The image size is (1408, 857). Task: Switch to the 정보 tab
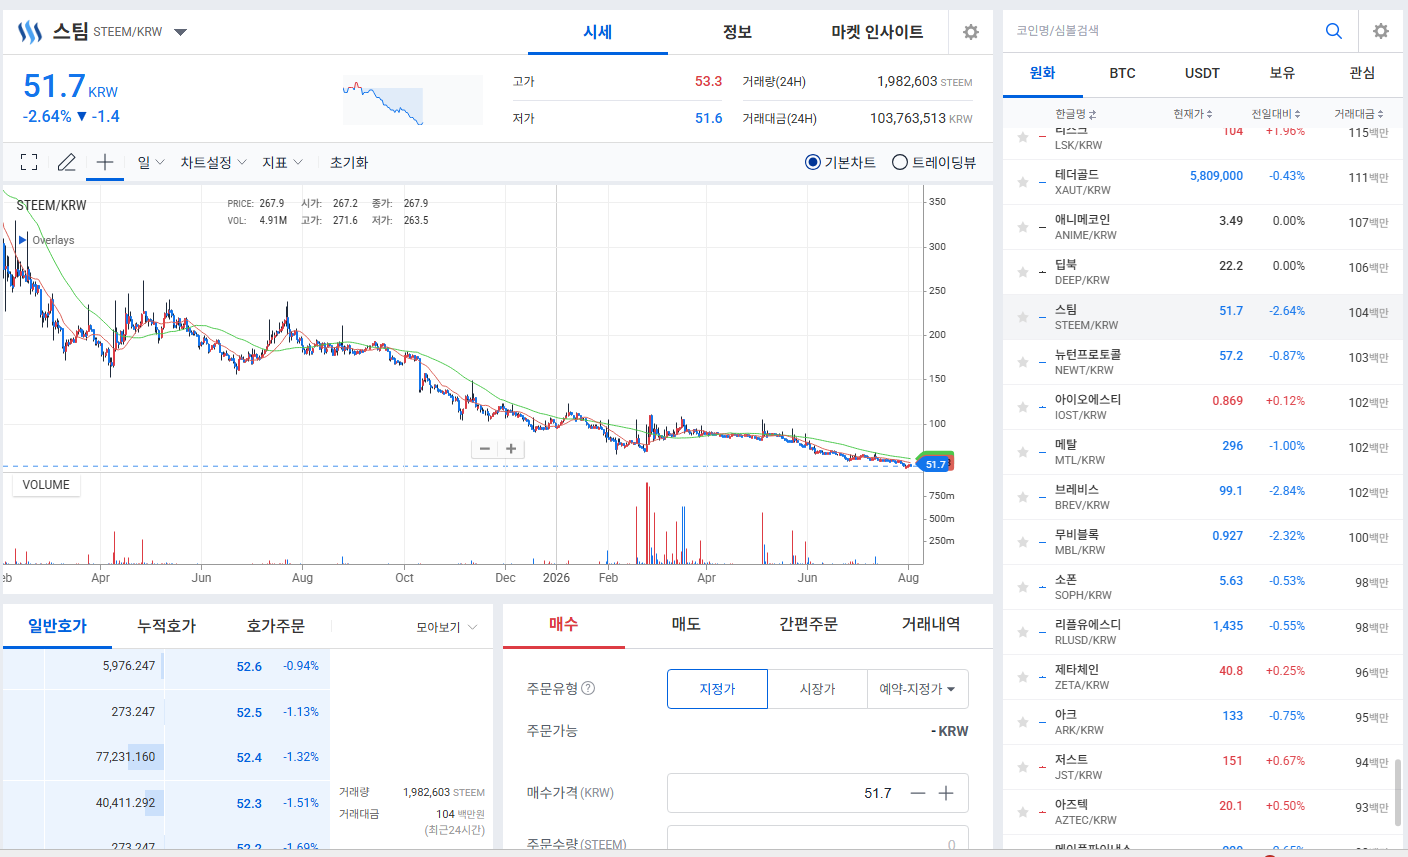737,32
